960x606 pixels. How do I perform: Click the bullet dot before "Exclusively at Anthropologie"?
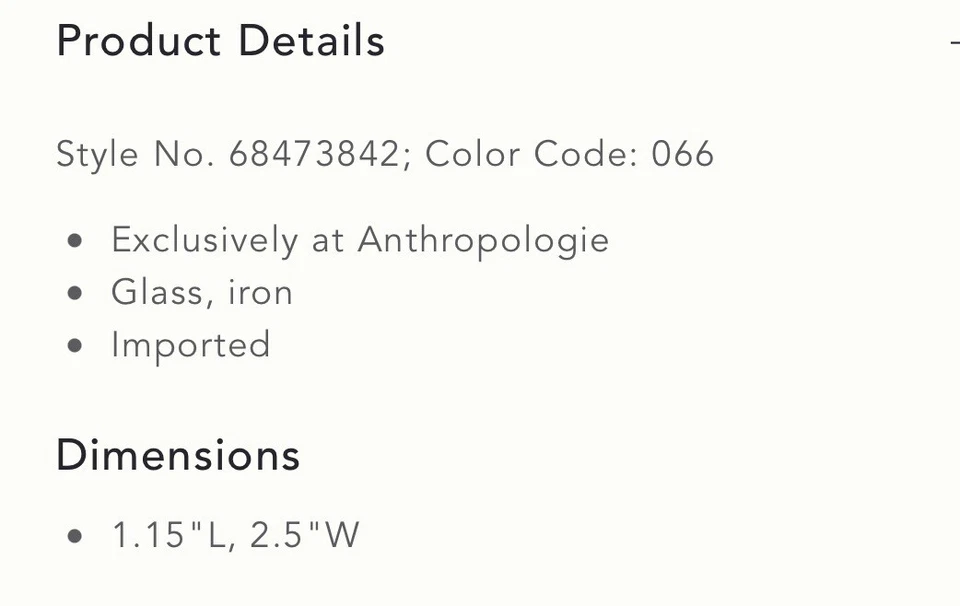coord(75,242)
